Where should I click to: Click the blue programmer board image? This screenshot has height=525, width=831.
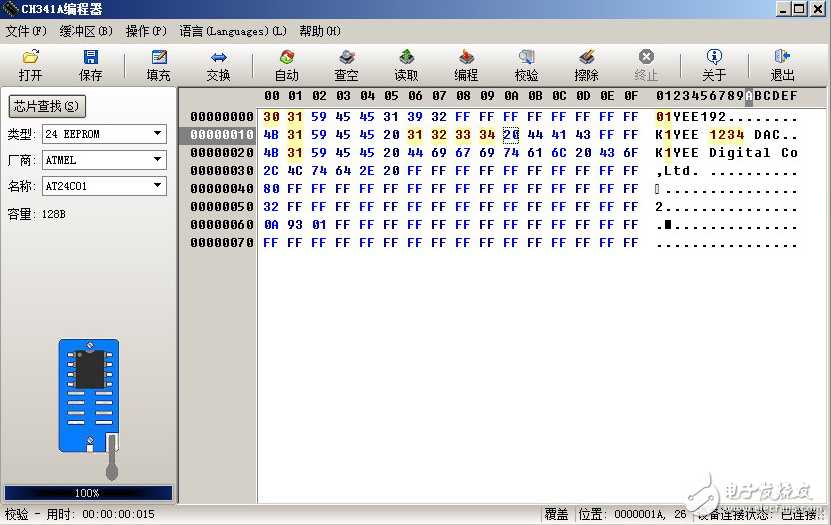click(x=89, y=396)
